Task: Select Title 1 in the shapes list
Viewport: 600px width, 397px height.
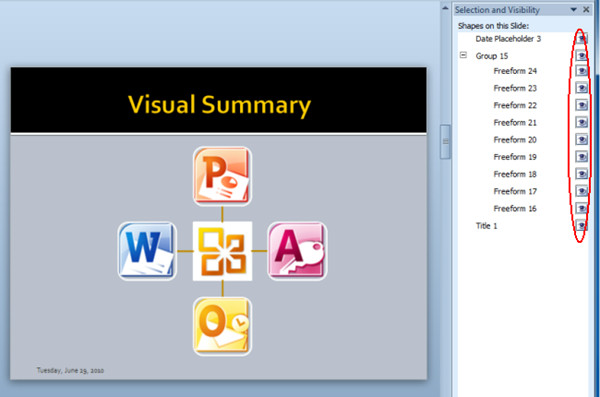Action: pos(486,225)
